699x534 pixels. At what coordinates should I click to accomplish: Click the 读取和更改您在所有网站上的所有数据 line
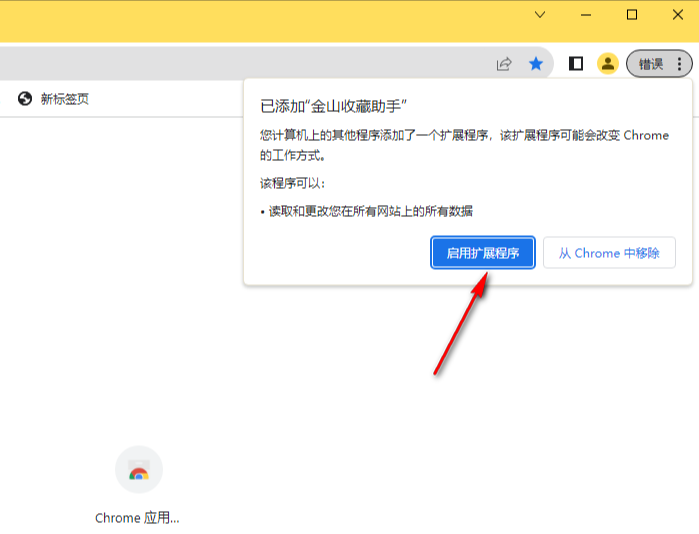click(370, 211)
